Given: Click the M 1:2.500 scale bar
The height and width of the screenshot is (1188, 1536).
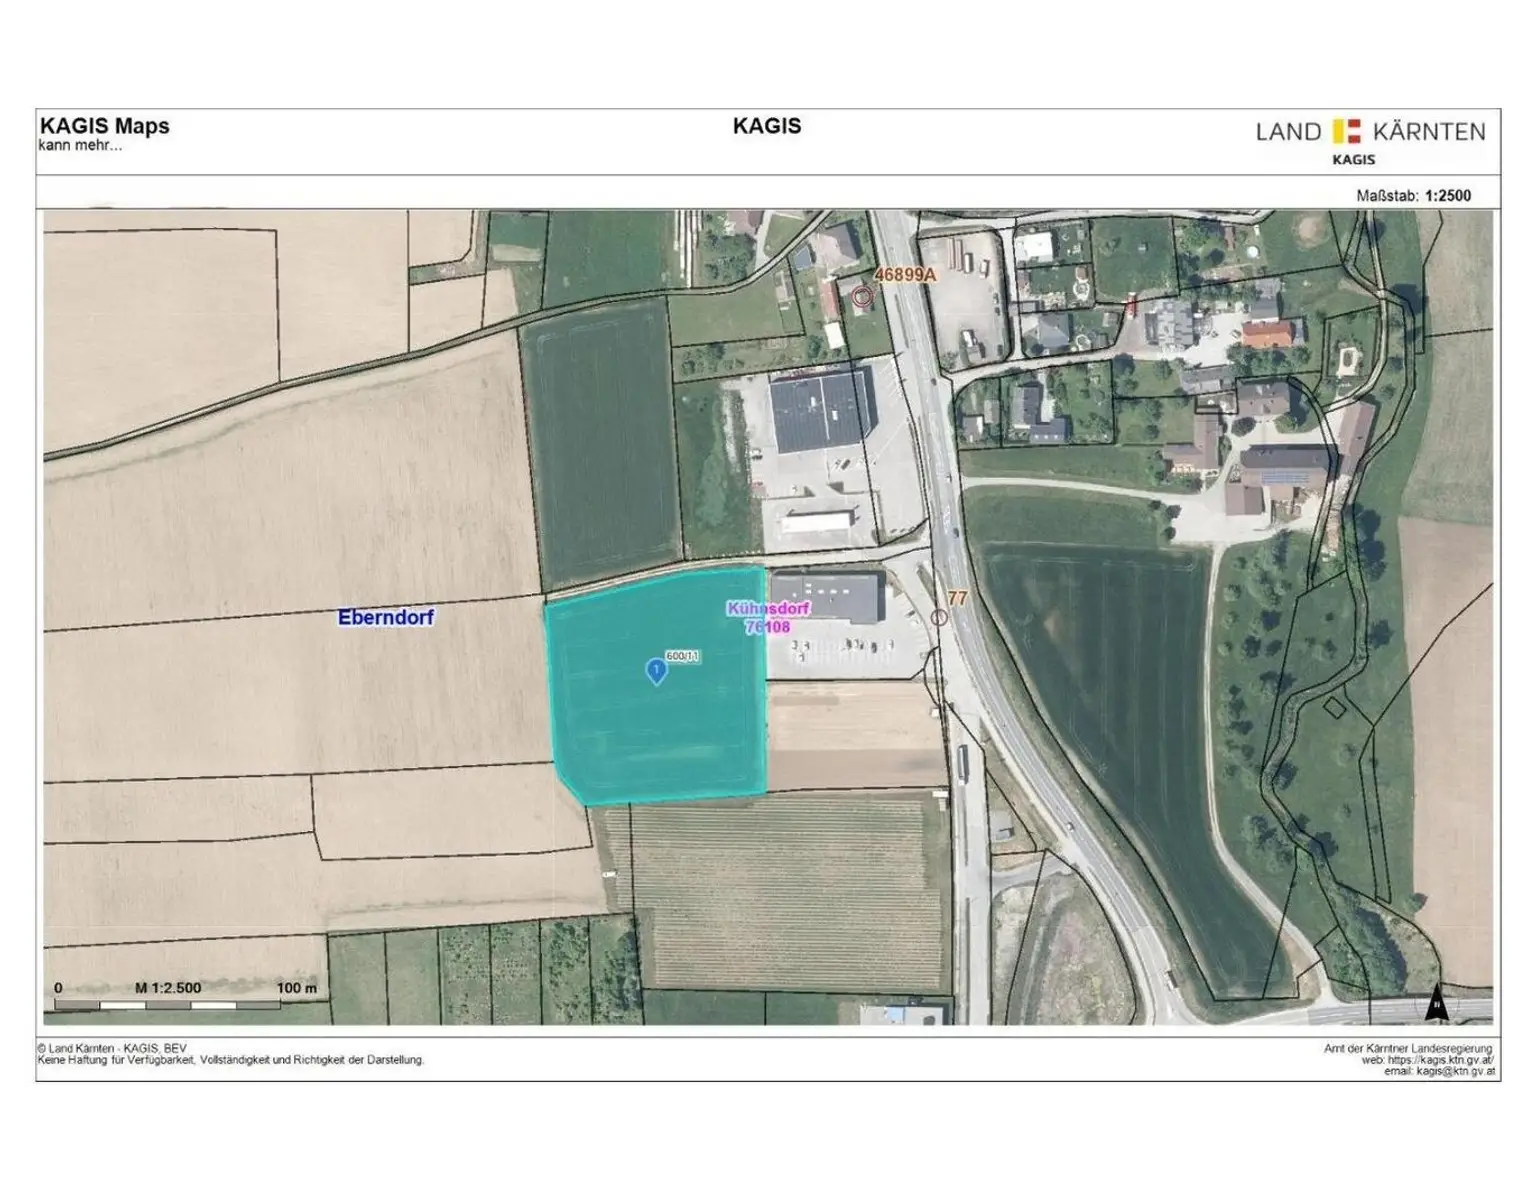Looking at the screenshot, I should [168, 1003].
